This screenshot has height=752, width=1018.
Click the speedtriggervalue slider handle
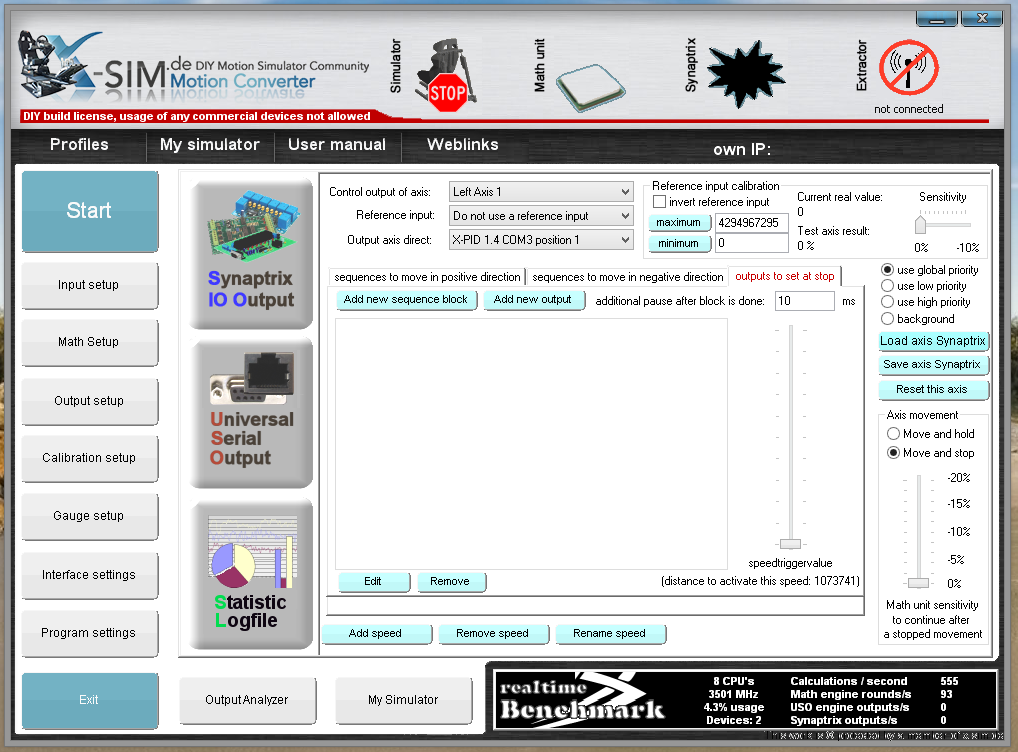click(790, 543)
